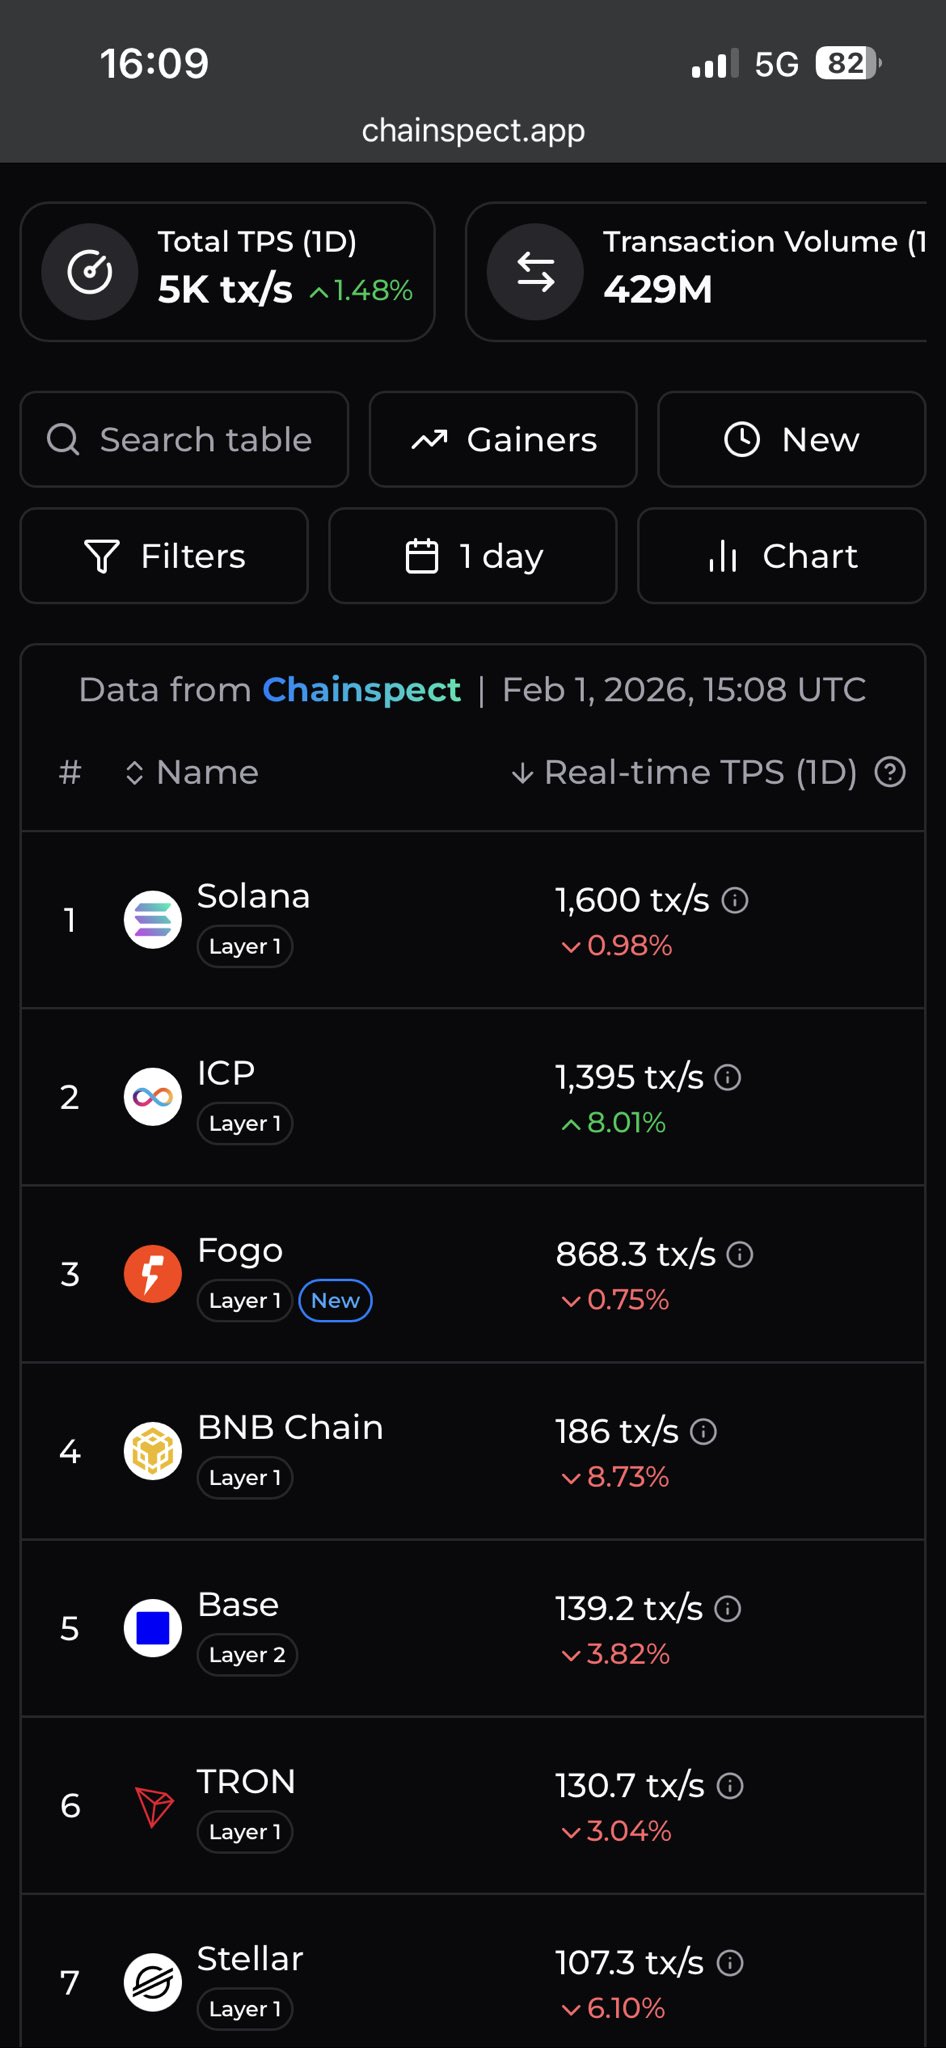The width and height of the screenshot is (946, 2048).
Task: Sort by Real-time TPS column
Action: pyautogui.click(x=688, y=772)
